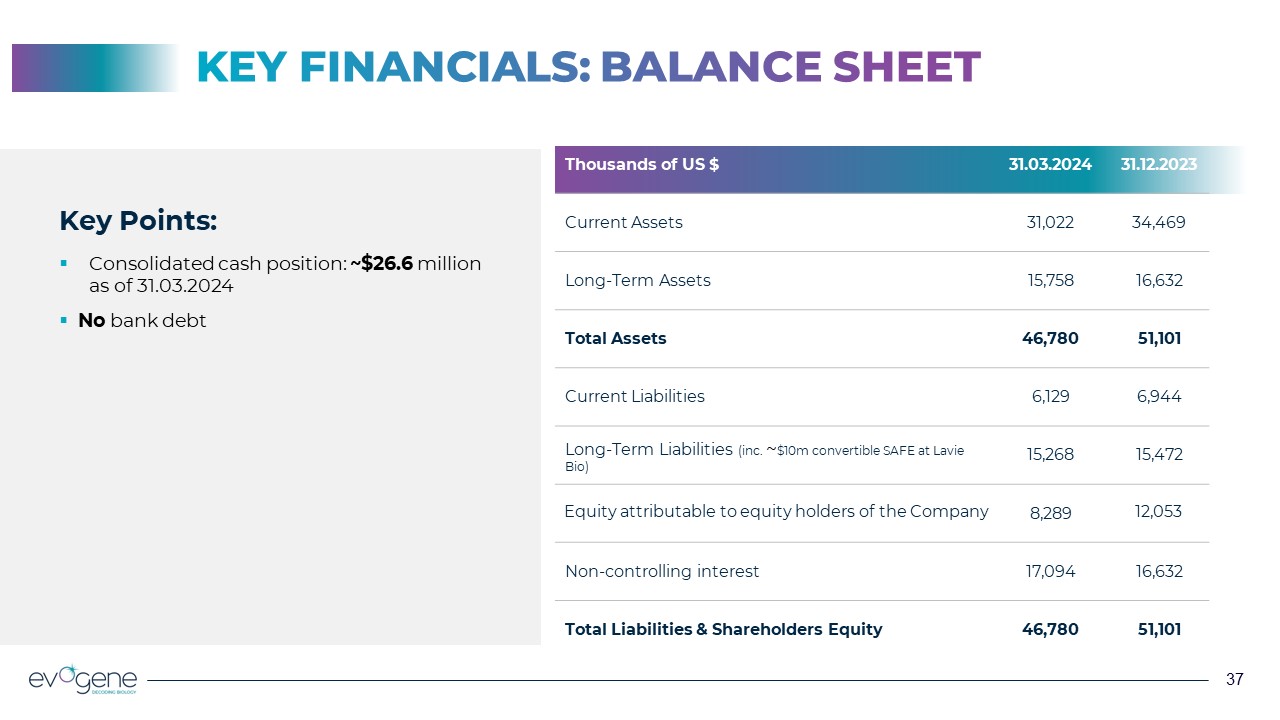The image size is (1280, 720).
Task: Select the equity value 8,289
Action: [1050, 513]
